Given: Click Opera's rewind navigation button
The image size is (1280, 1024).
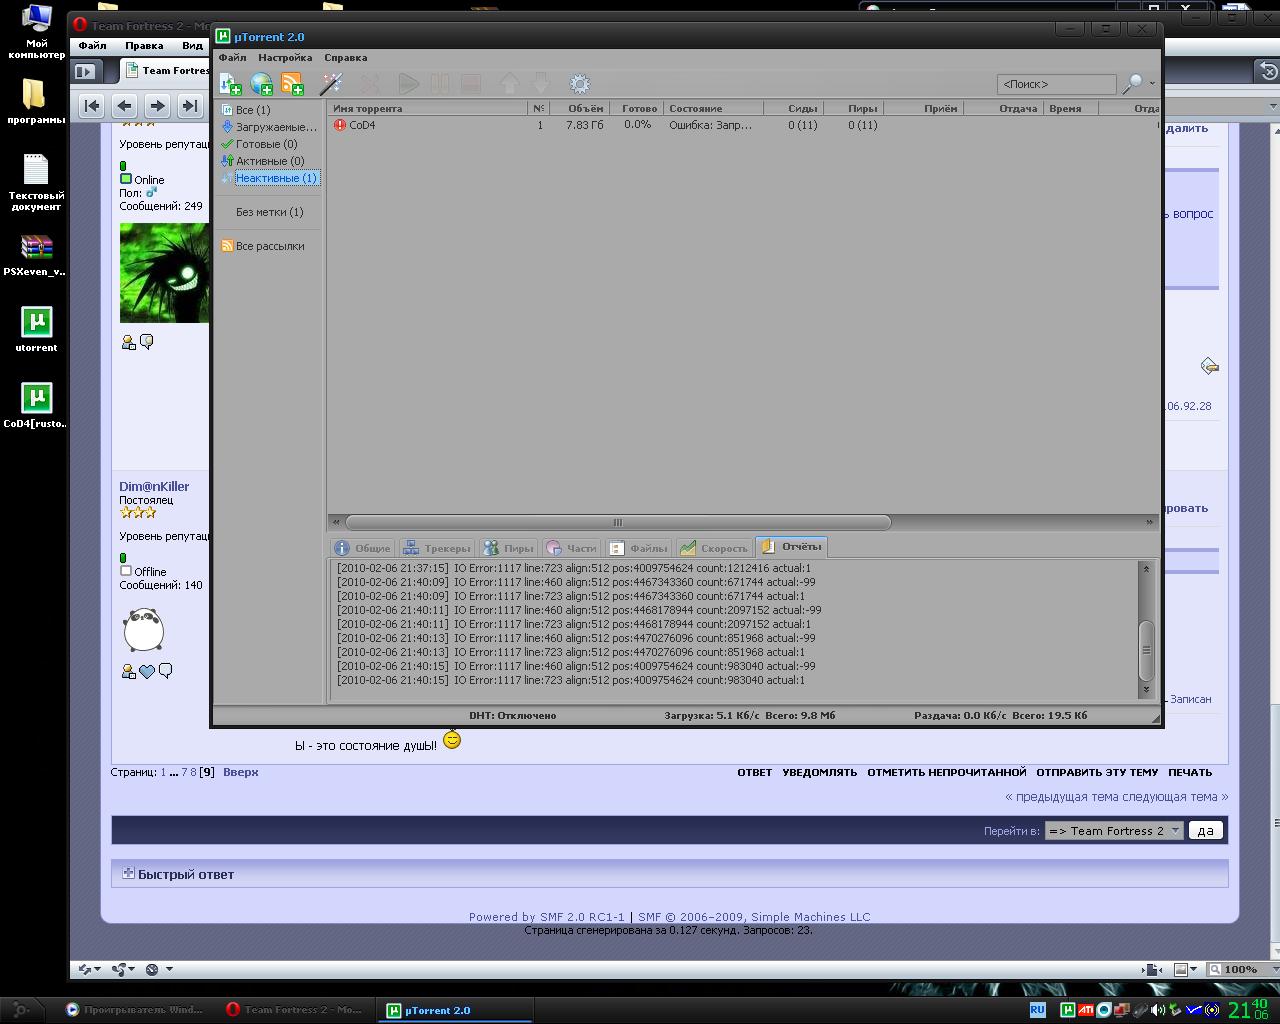Looking at the screenshot, I should 92,105.
